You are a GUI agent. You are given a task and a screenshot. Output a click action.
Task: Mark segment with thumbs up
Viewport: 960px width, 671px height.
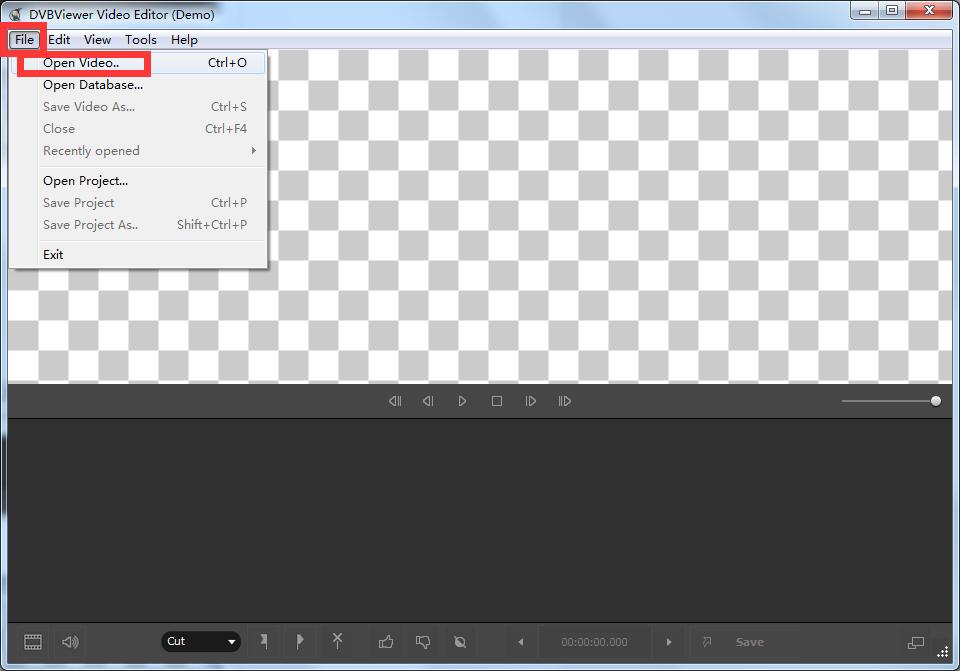386,642
